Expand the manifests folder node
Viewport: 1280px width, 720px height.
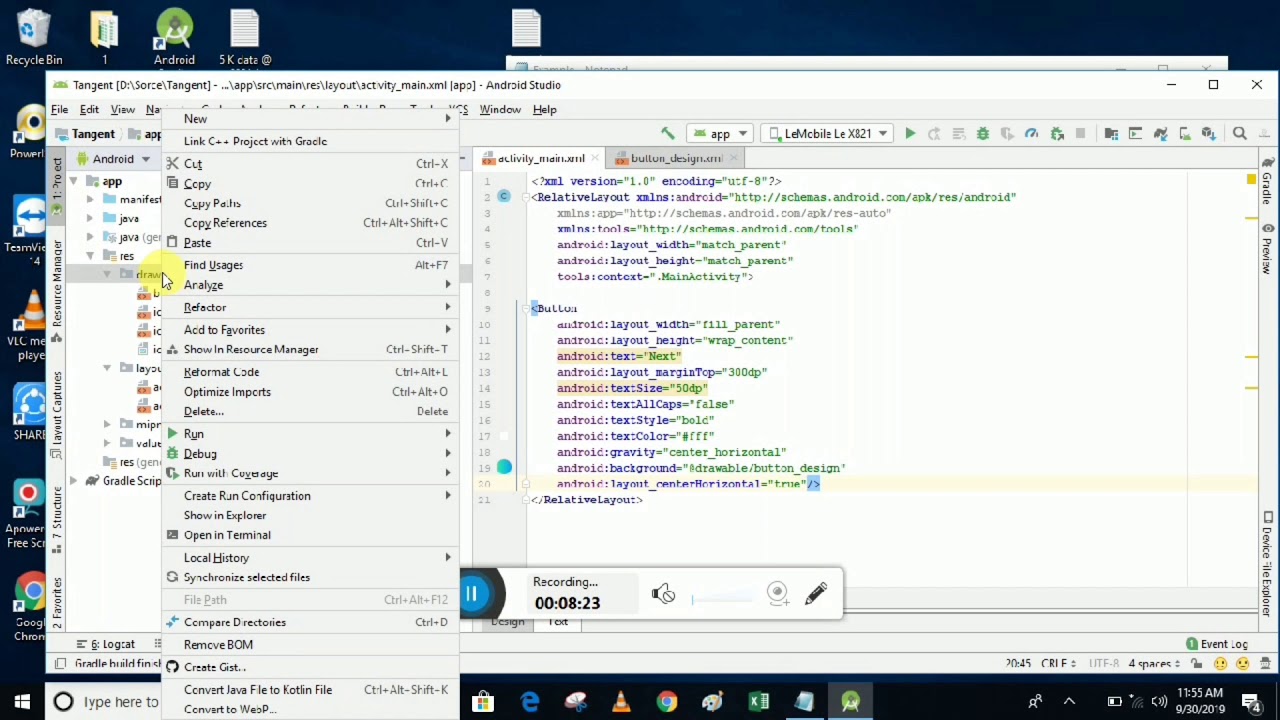90,199
